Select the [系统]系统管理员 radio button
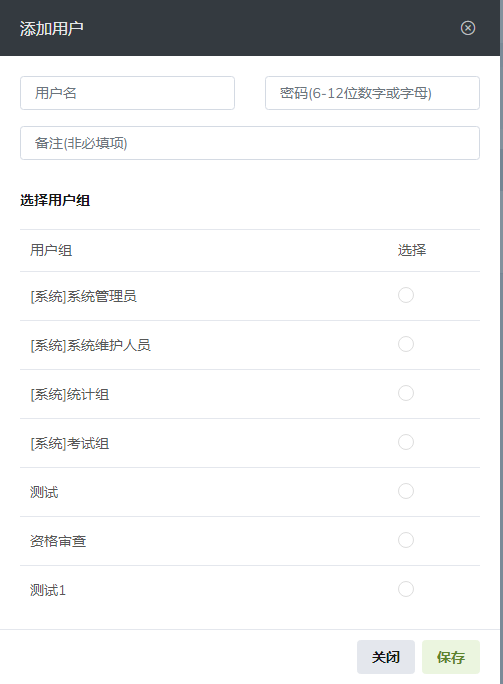This screenshot has height=684, width=503. (406, 295)
